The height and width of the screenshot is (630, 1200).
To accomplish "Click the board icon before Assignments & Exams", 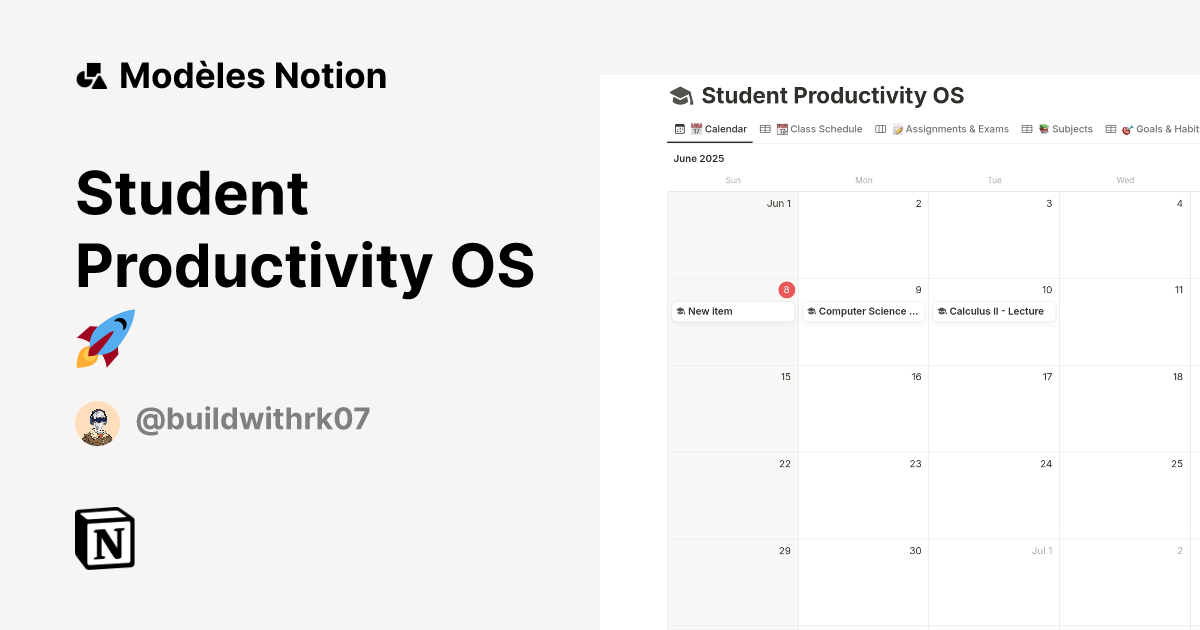I will tap(881, 128).
